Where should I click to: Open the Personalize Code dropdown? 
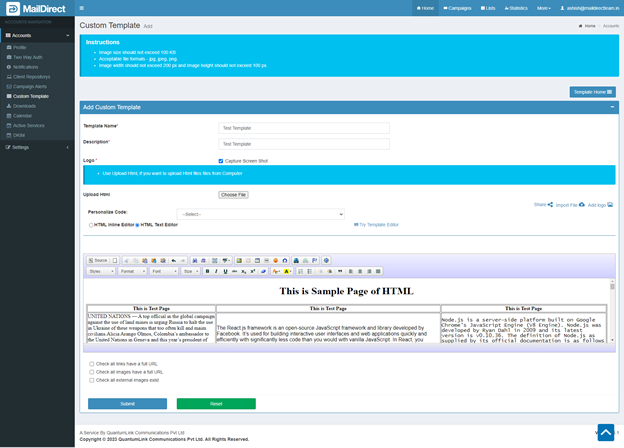coord(260,214)
